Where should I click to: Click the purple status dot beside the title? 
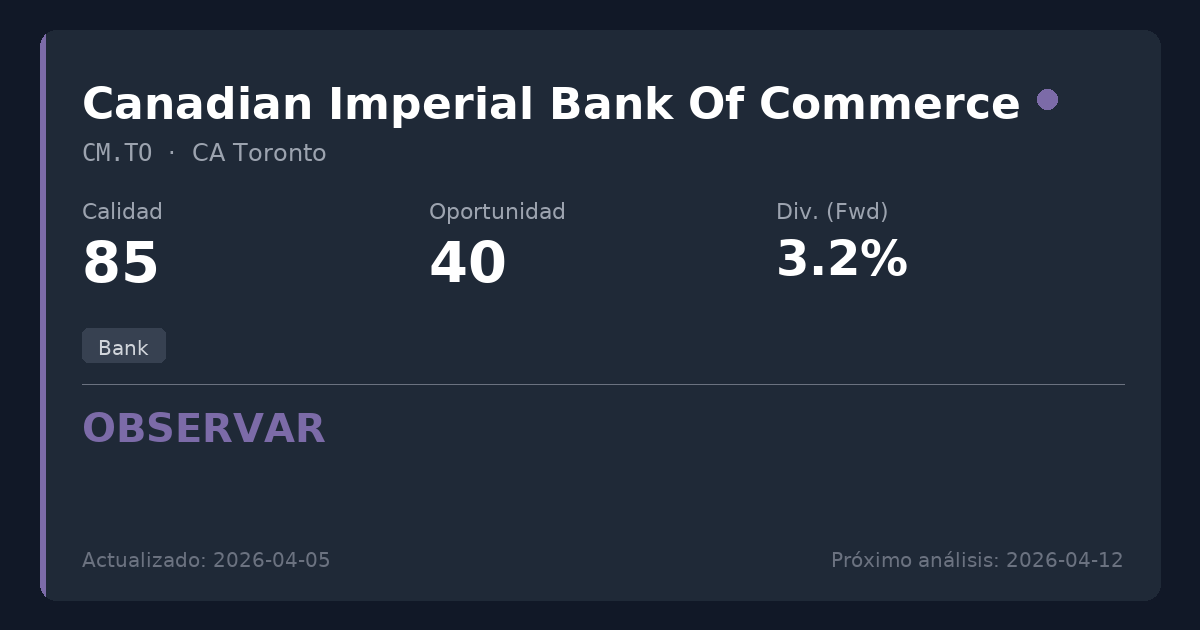coord(1047,100)
